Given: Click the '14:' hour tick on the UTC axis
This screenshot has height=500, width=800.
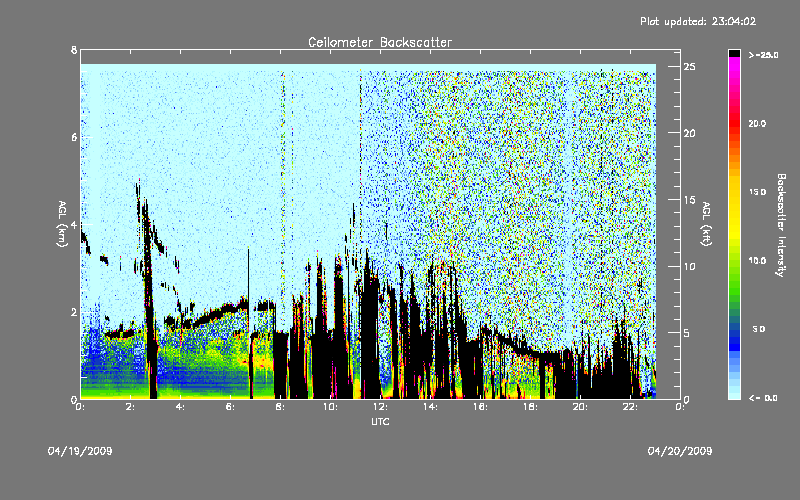Looking at the screenshot, I should coord(430,407).
